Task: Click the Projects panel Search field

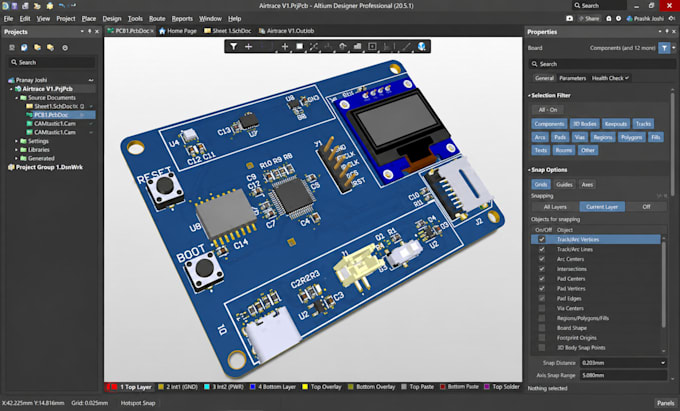Action: point(51,62)
